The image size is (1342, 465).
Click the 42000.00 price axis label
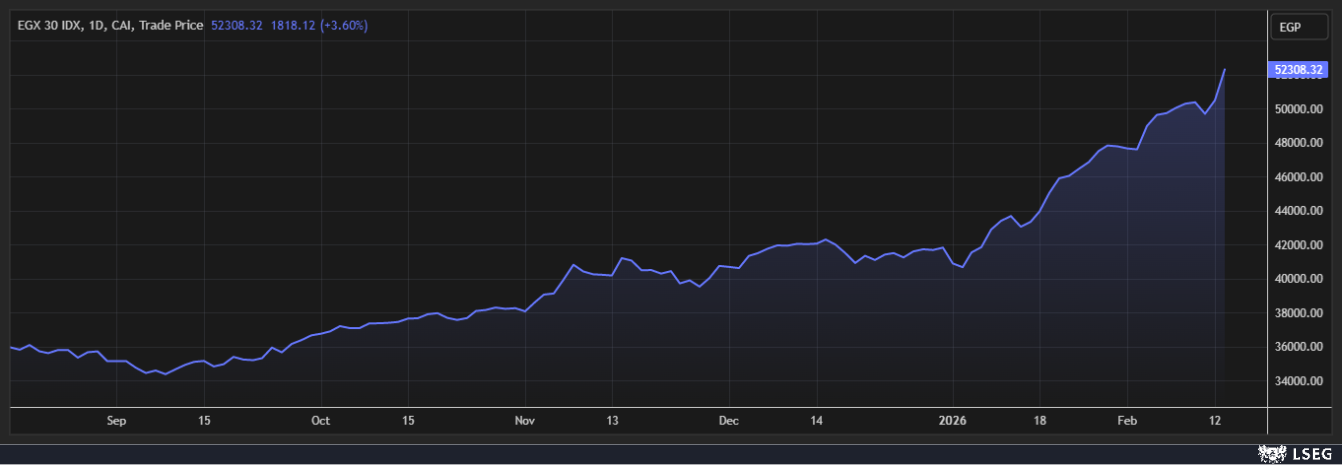pos(1297,245)
